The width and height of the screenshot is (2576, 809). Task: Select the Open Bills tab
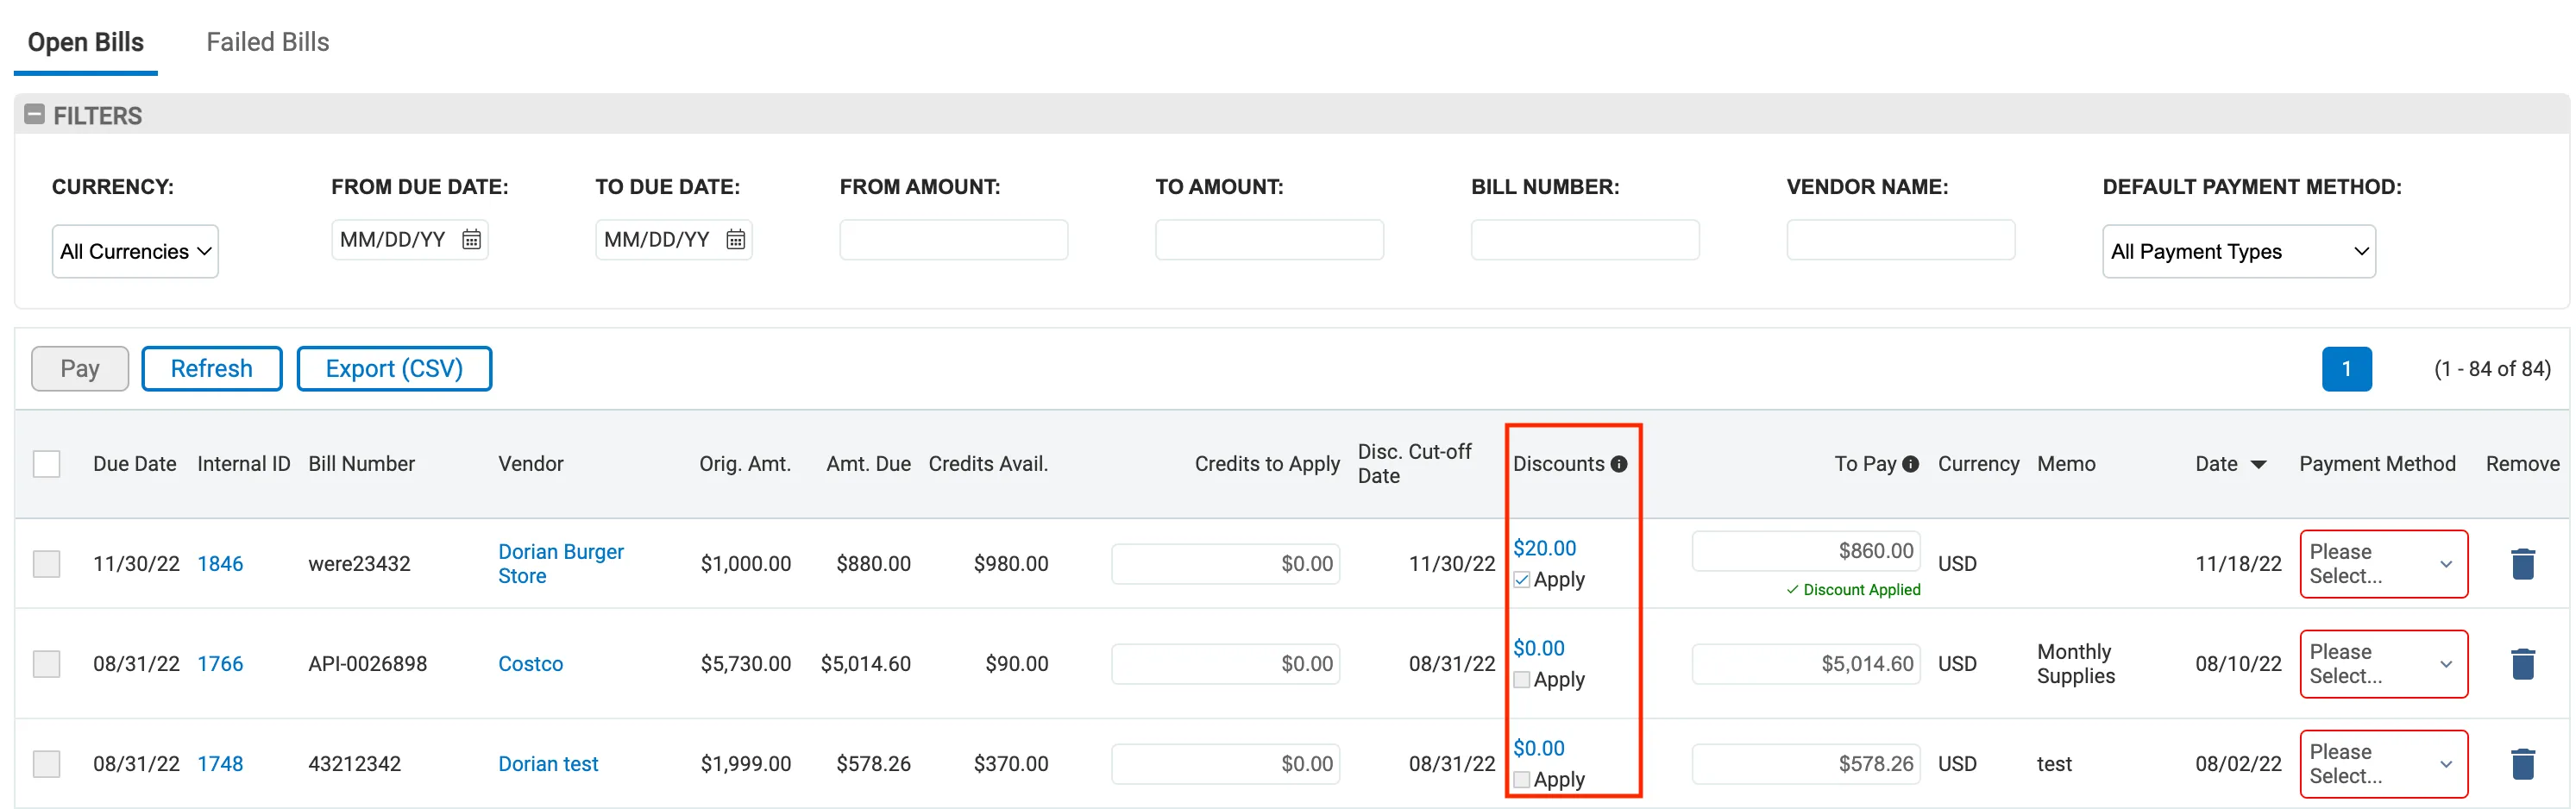click(86, 42)
